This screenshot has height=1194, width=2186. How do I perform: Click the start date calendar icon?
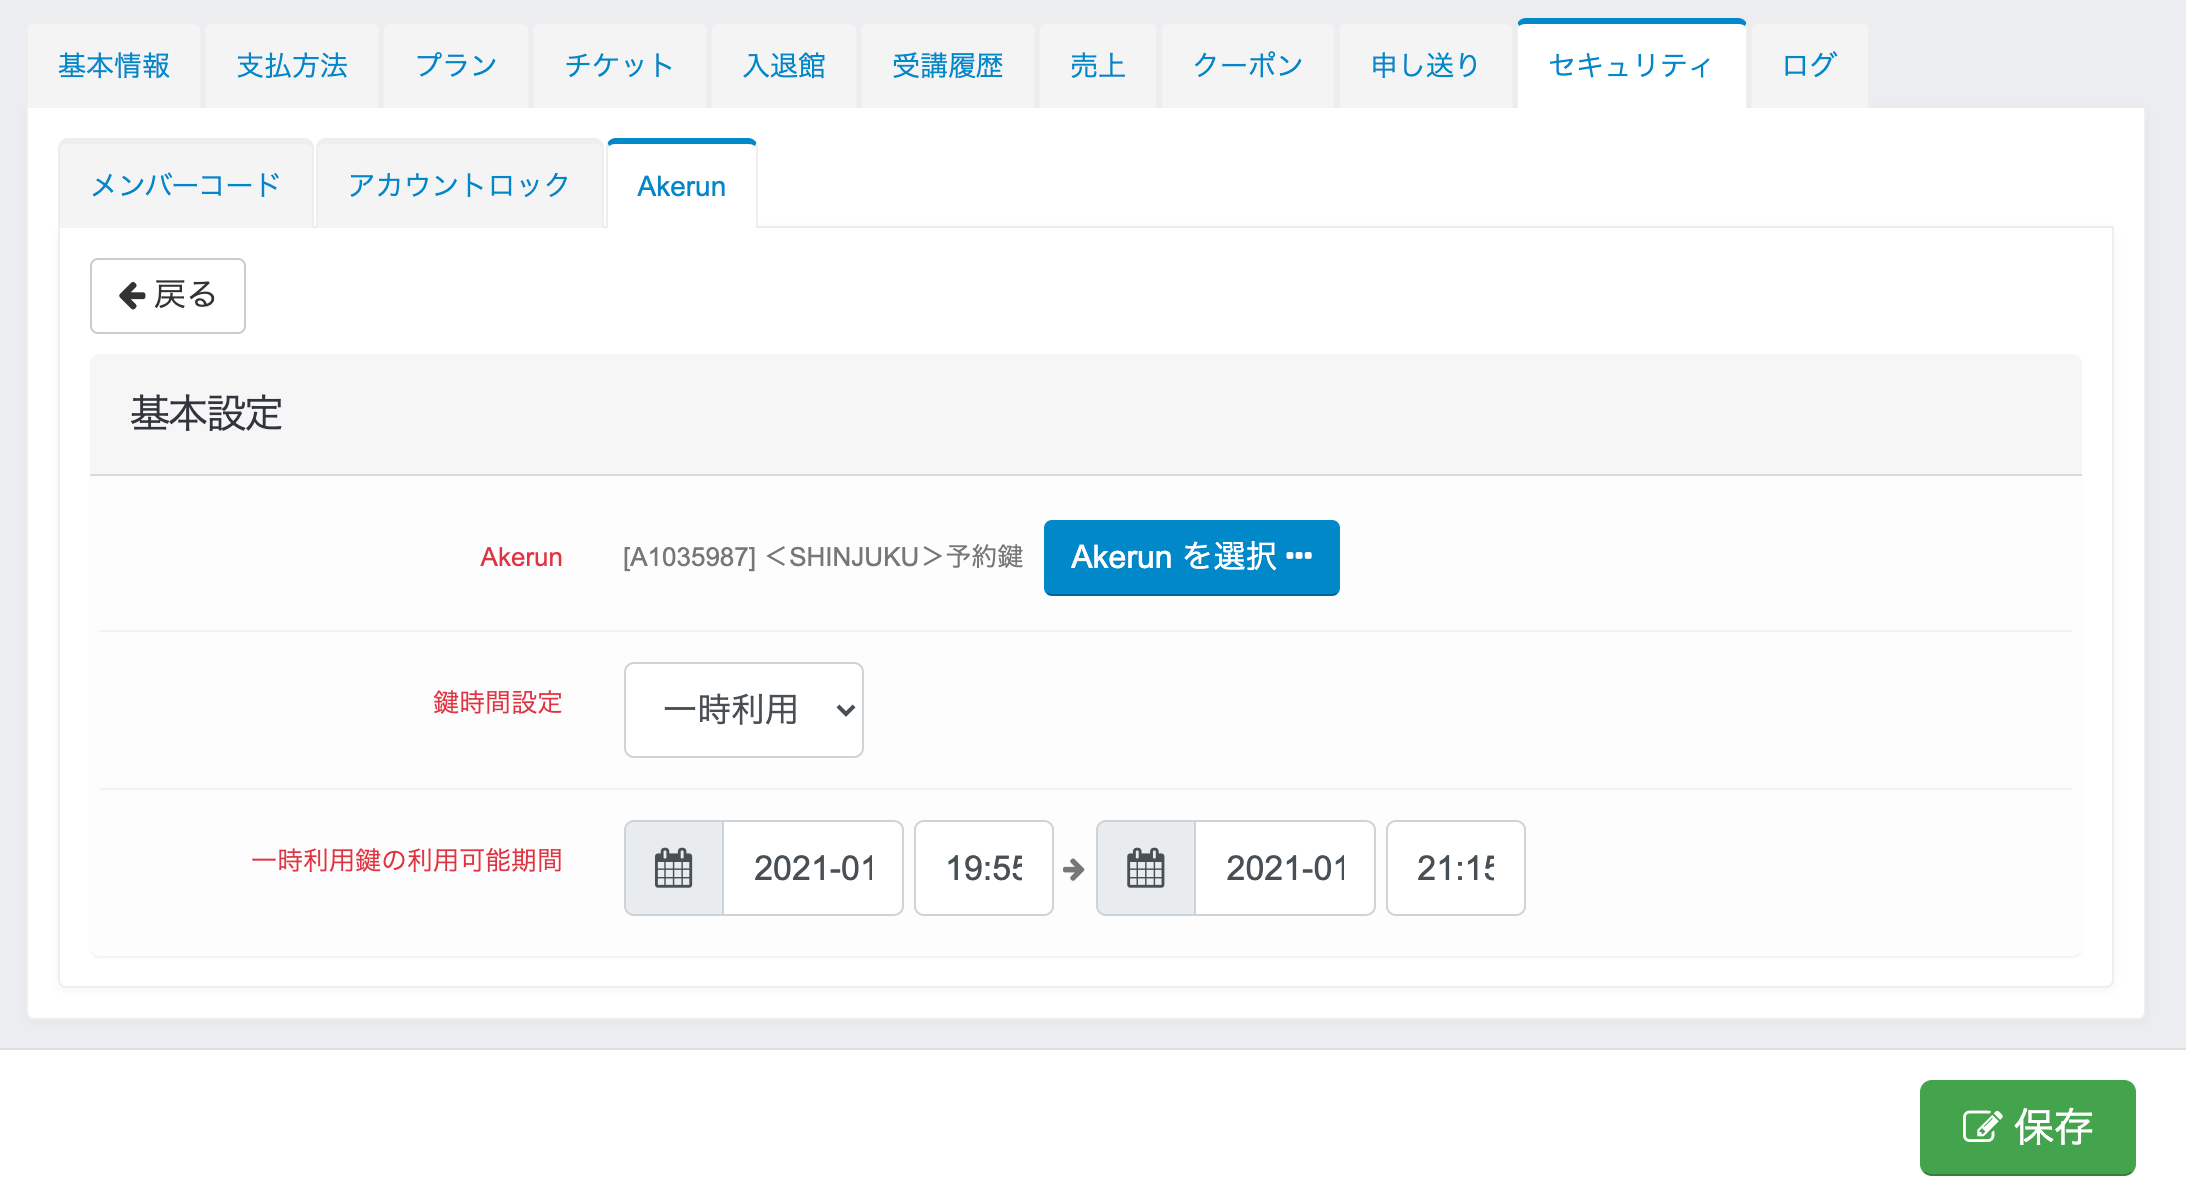674,868
